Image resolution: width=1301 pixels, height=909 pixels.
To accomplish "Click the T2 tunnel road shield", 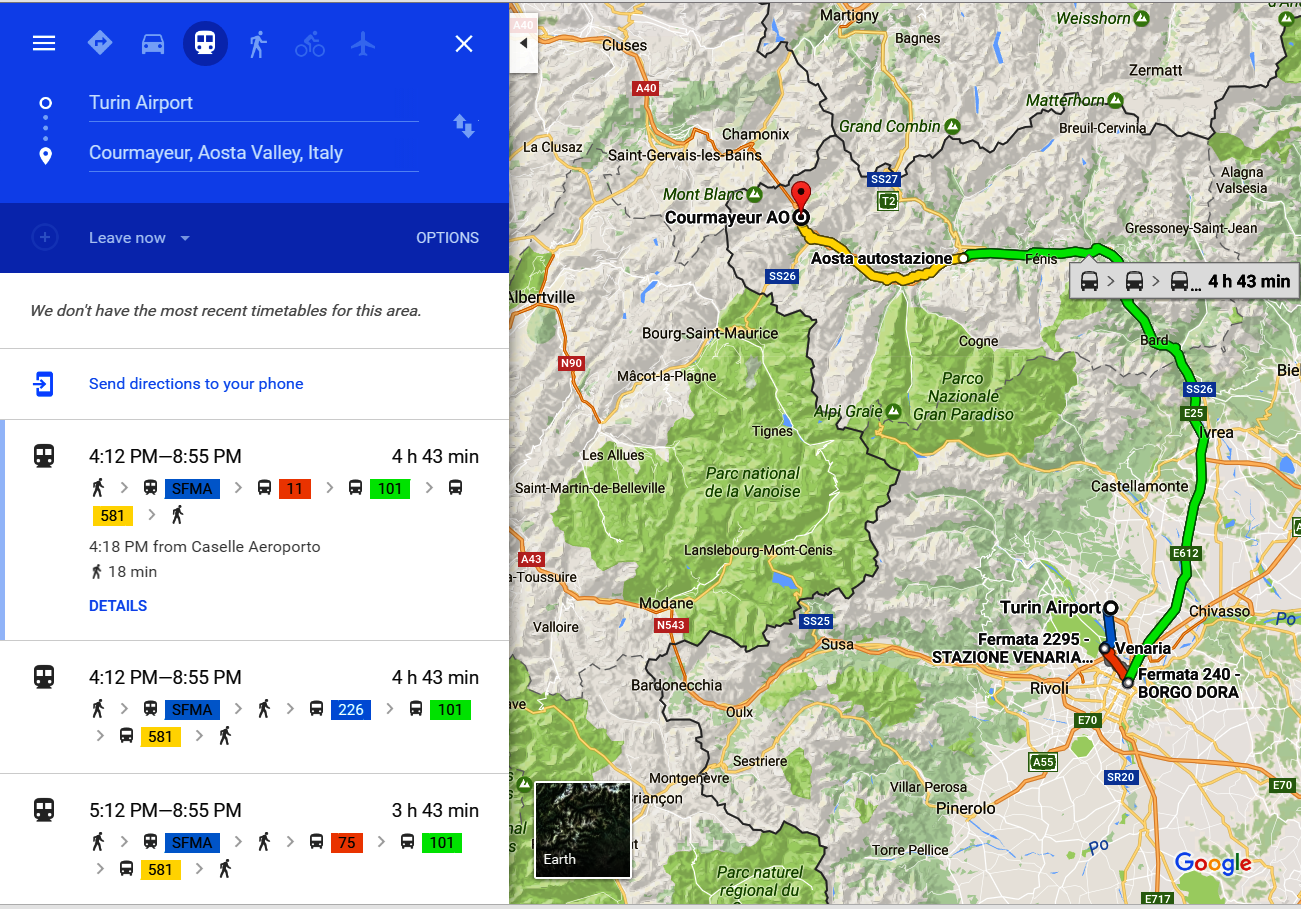I will tap(887, 201).
